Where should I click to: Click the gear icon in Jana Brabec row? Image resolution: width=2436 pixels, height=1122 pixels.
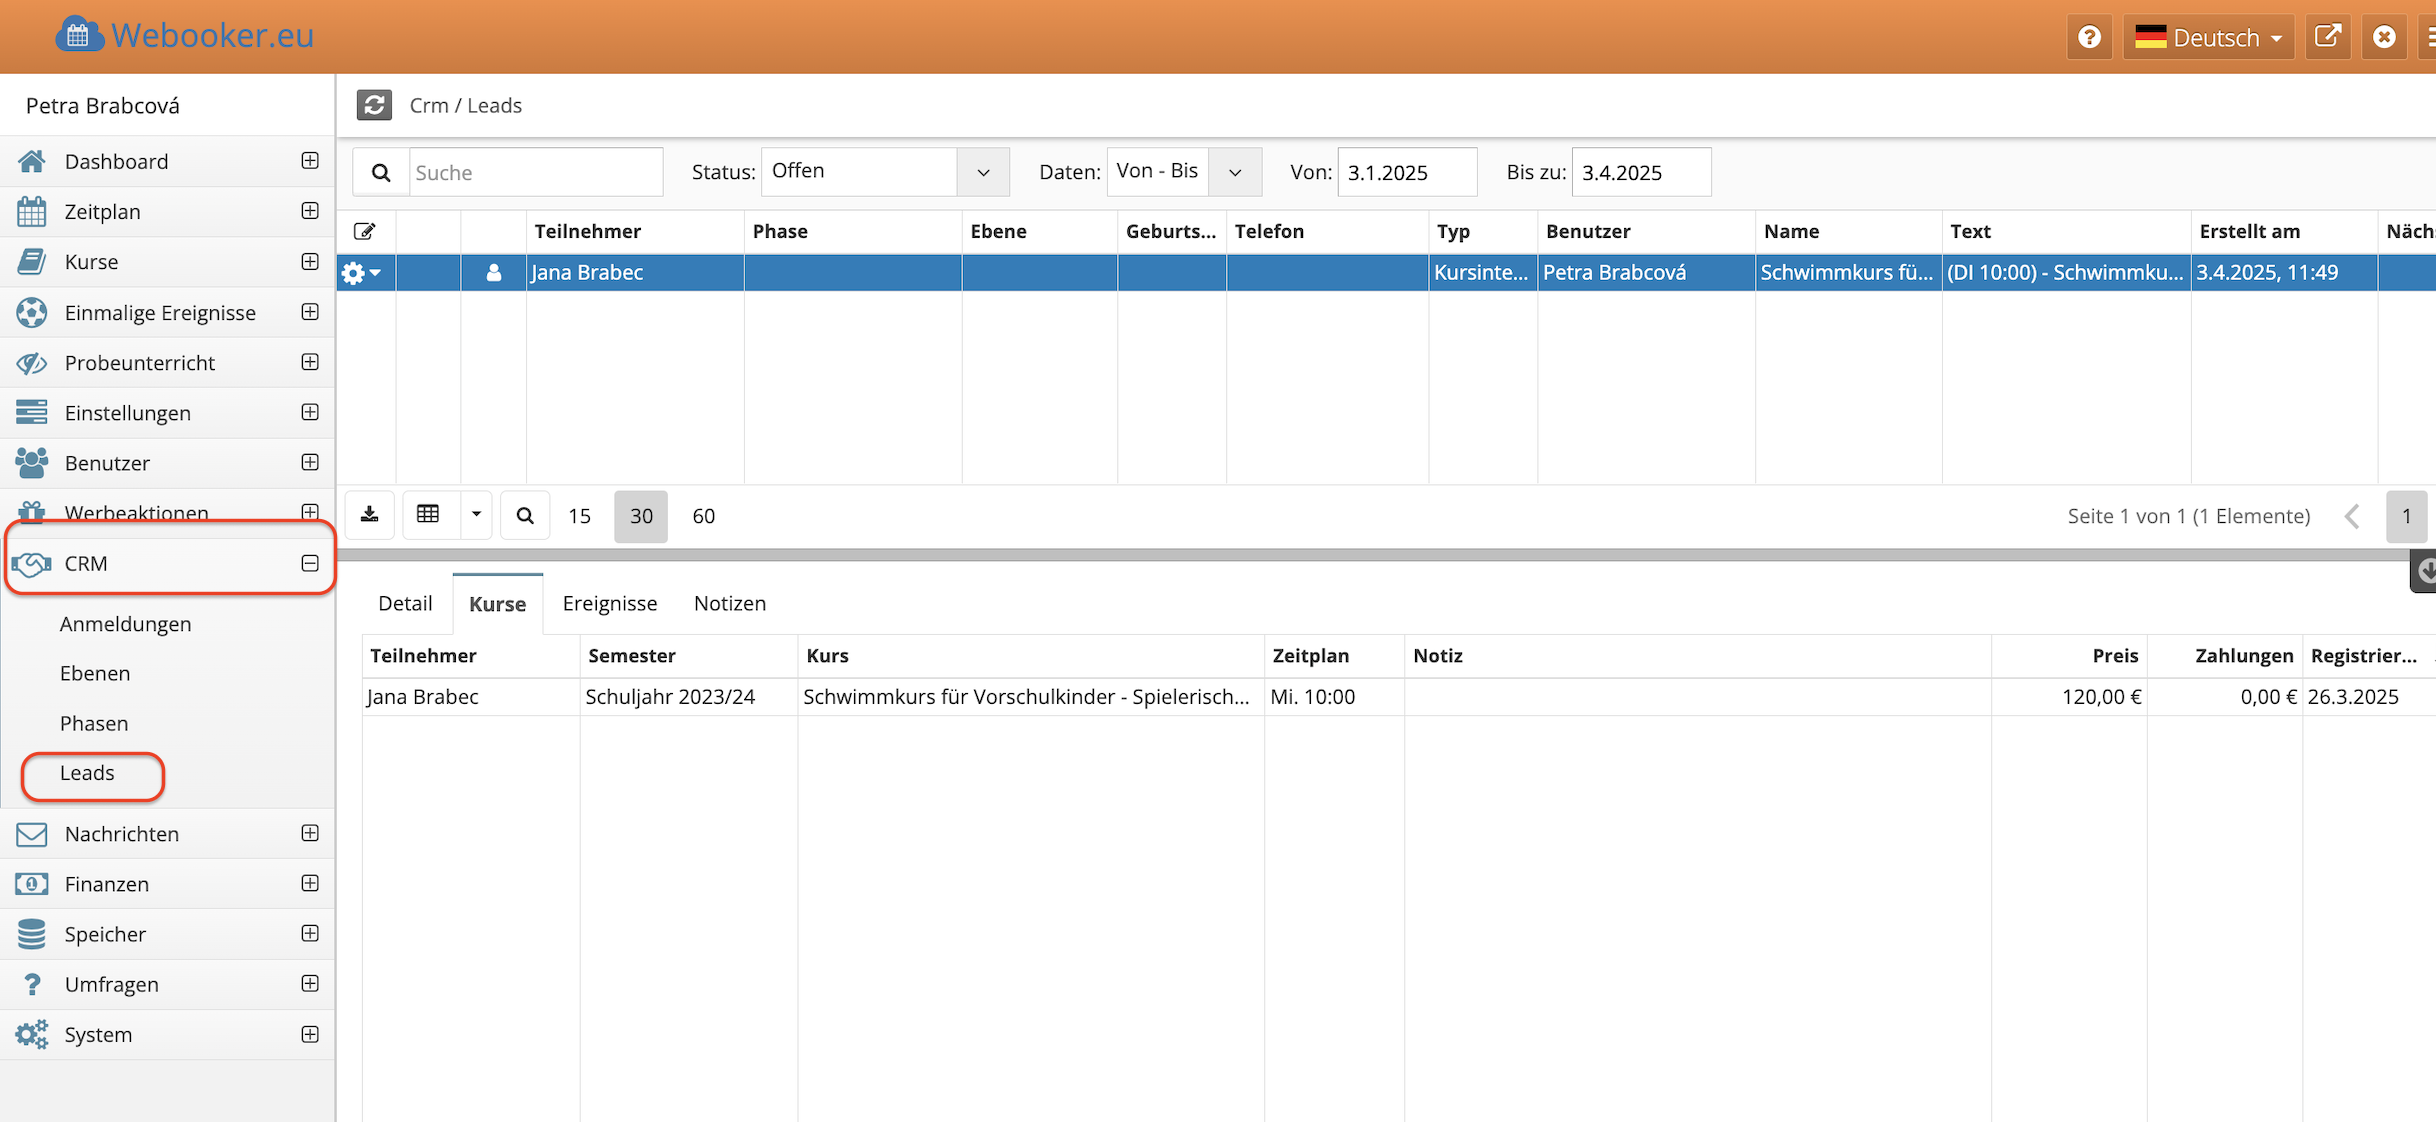[x=353, y=273]
